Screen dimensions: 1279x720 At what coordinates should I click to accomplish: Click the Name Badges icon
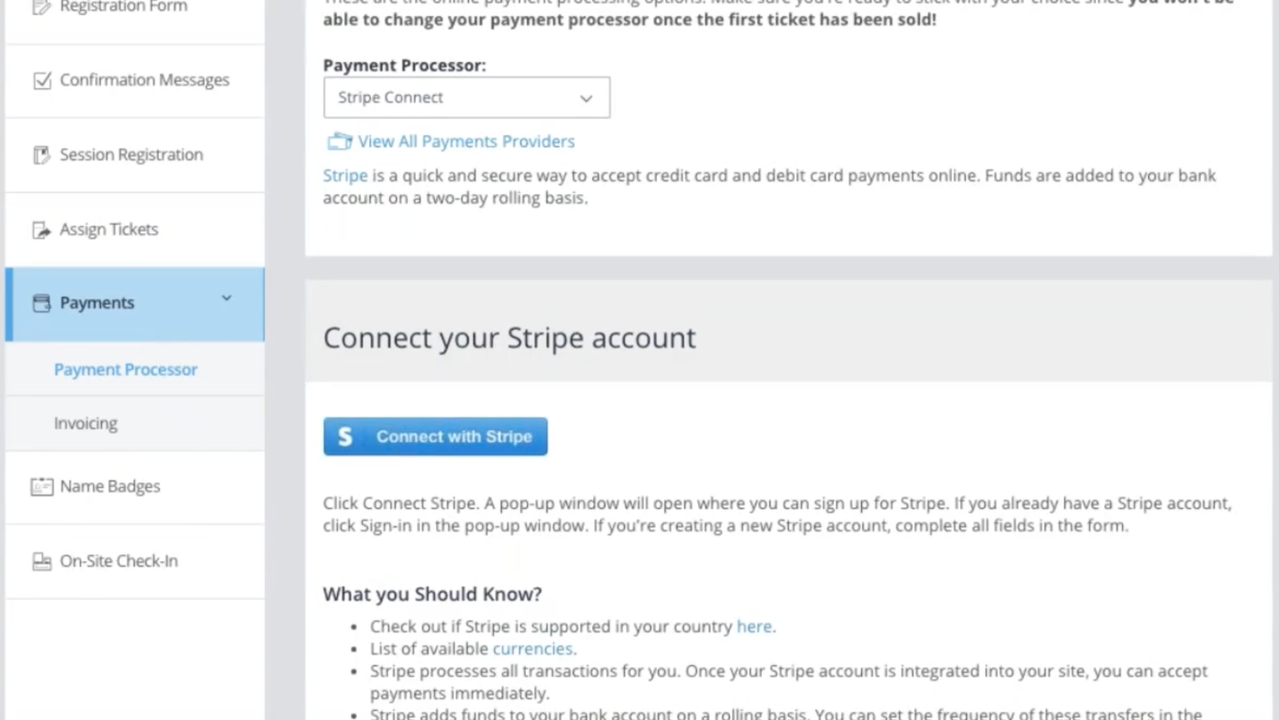42,486
